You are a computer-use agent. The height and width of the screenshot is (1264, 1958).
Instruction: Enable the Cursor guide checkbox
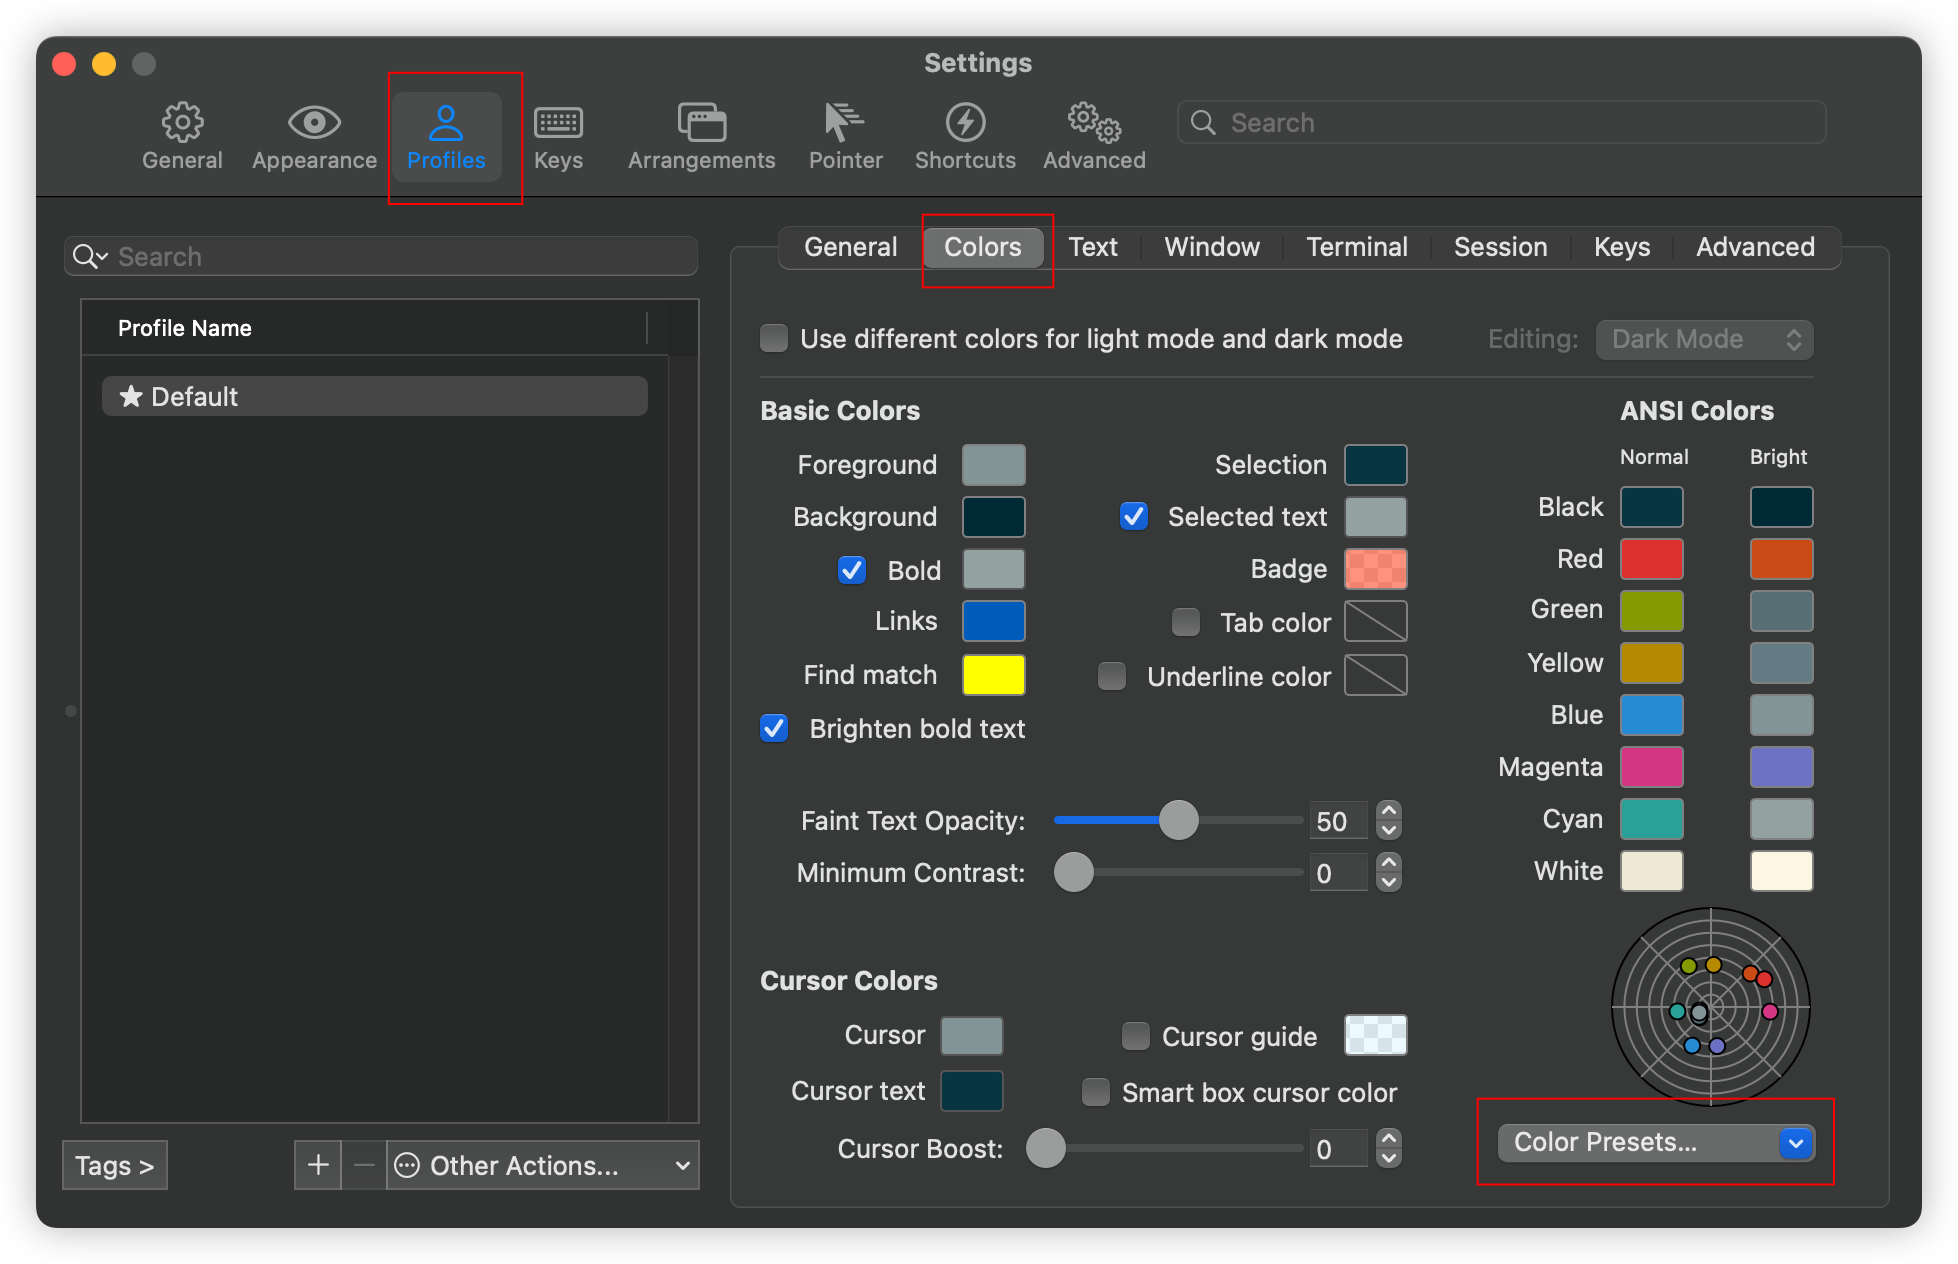pyautogui.click(x=1136, y=1036)
